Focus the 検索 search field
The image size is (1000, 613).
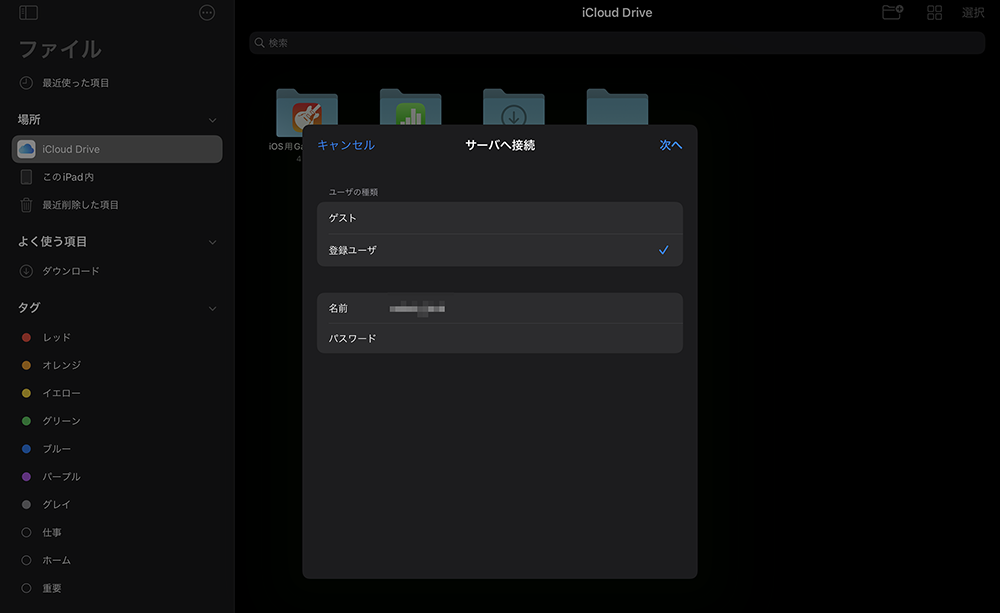pyautogui.click(x=616, y=43)
